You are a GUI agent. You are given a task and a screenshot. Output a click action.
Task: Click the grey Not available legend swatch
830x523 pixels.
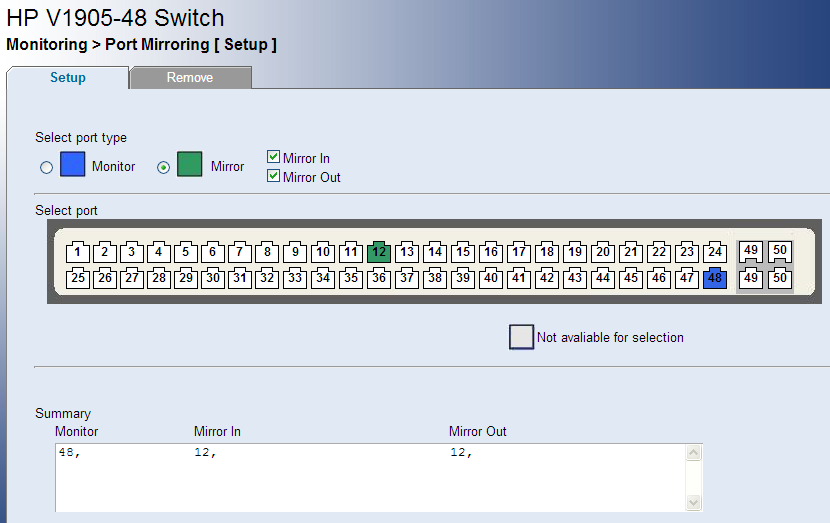click(521, 337)
